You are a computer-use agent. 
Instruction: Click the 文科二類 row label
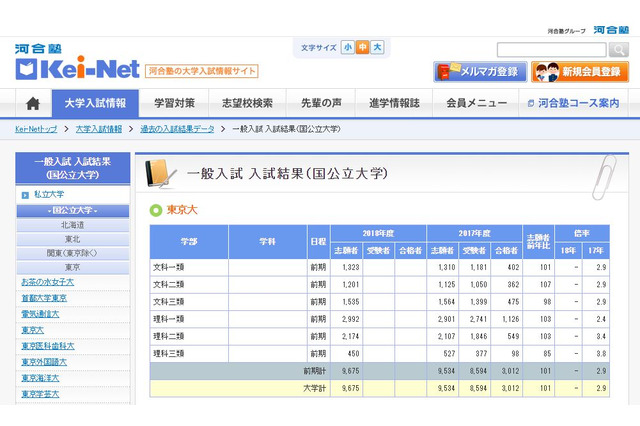(169, 284)
